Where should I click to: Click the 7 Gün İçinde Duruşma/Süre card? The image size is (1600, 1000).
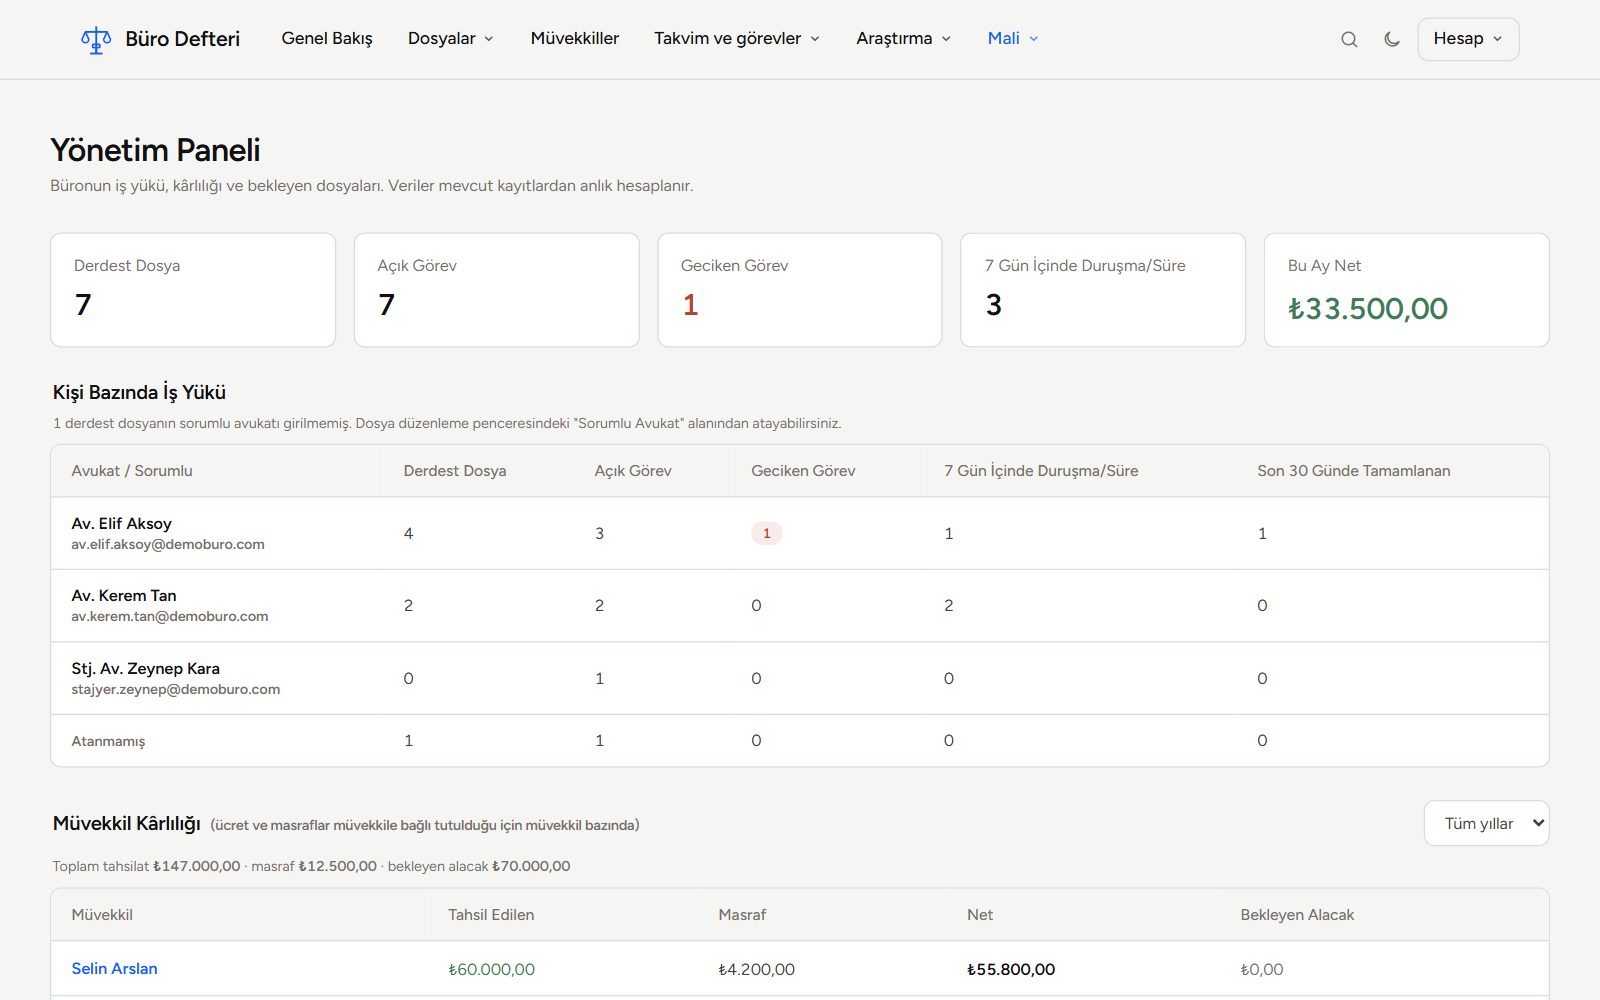(1103, 290)
